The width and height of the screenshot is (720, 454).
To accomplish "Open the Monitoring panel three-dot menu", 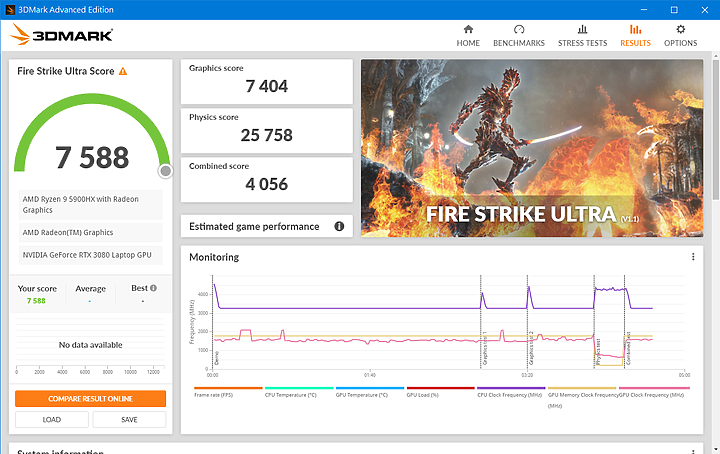I will click(693, 257).
